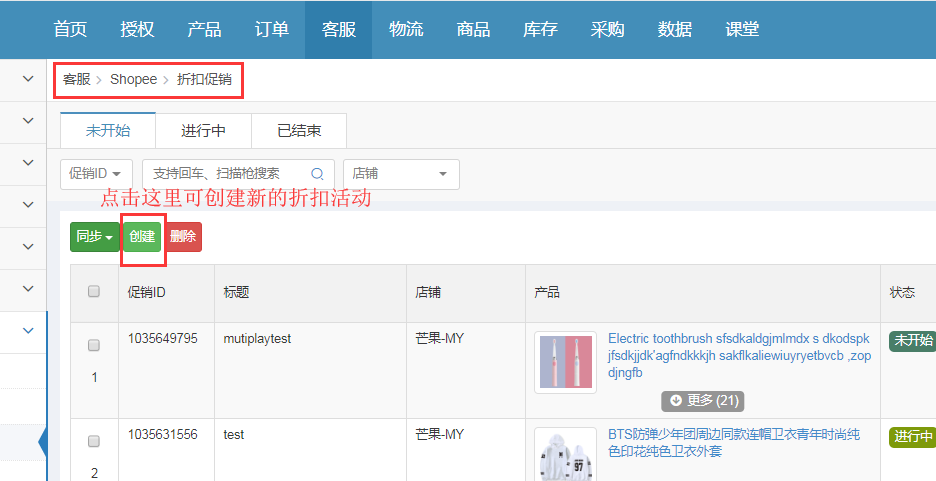Open the 店铺 store filter dropdown
The width and height of the screenshot is (936, 481).
(x=400, y=174)
